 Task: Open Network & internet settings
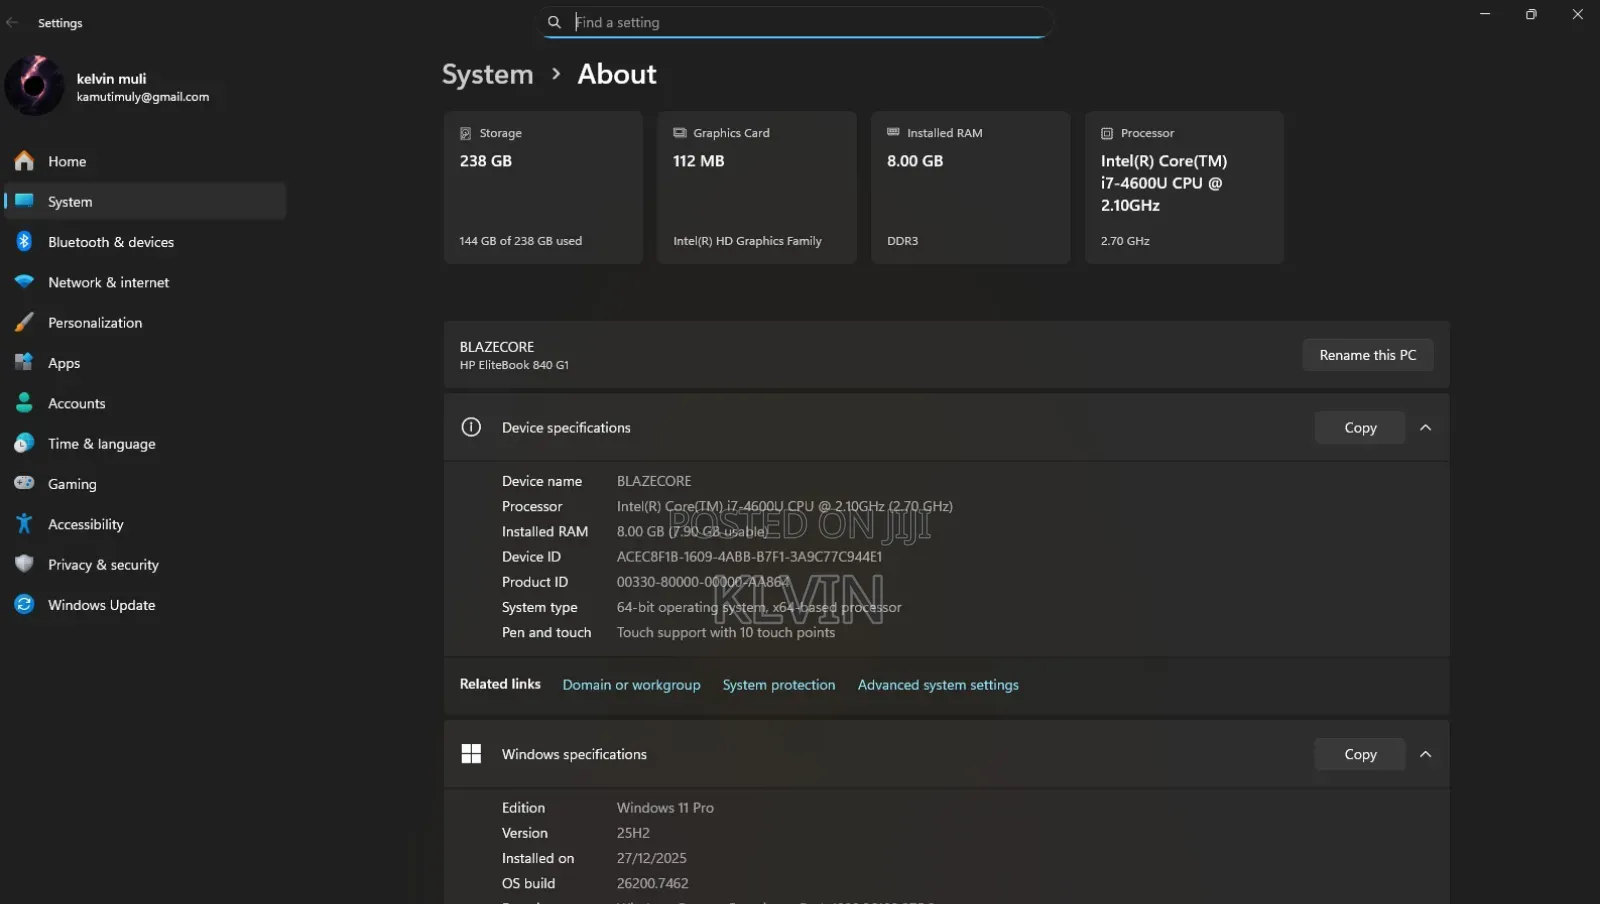[x=146, y=282]
